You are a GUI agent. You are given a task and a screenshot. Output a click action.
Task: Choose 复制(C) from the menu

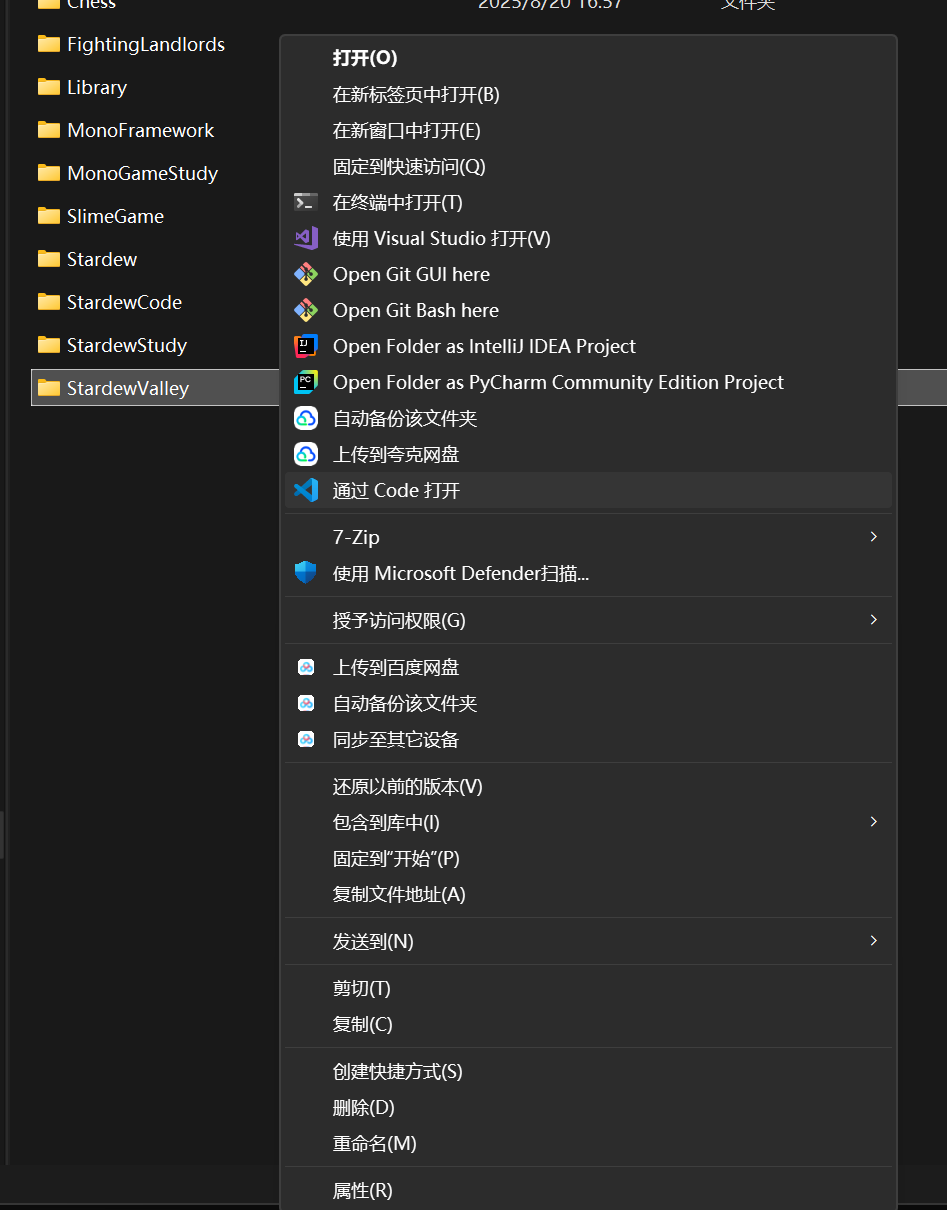click(588, 1024)
